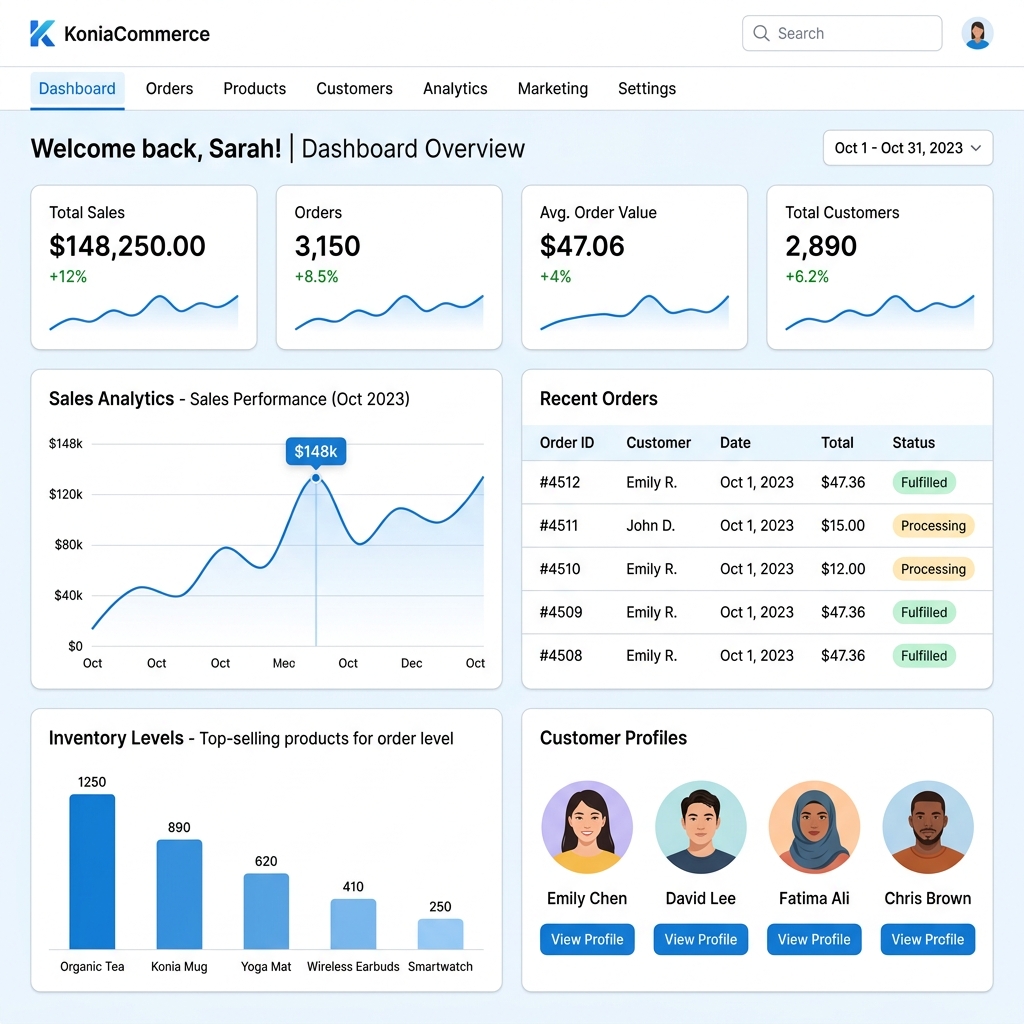Click the date range chevron arrow
The height and width of the screenshot is (1024, 1024).
[976, 148]
